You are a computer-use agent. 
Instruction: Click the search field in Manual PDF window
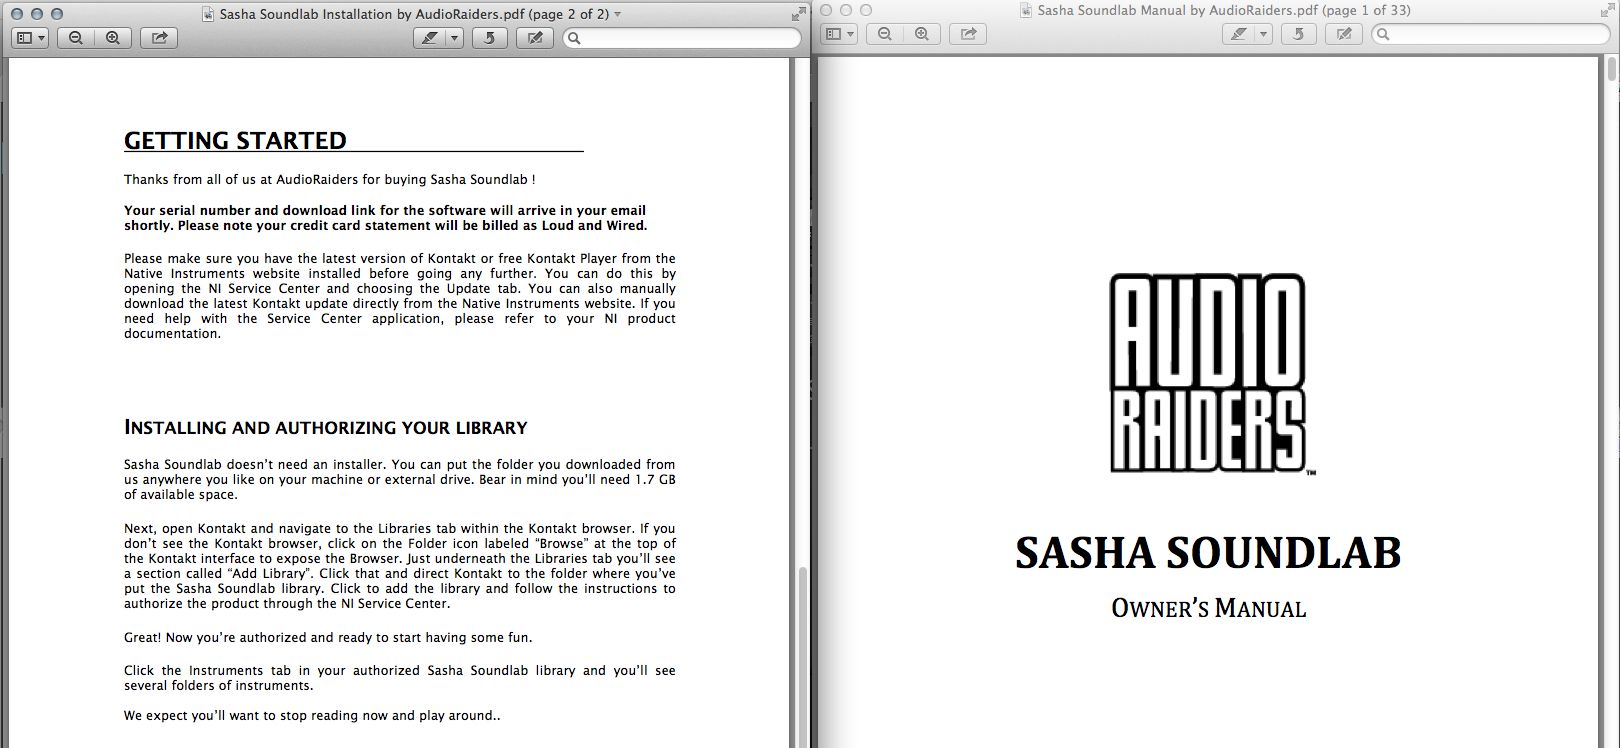pos(1490,34)
